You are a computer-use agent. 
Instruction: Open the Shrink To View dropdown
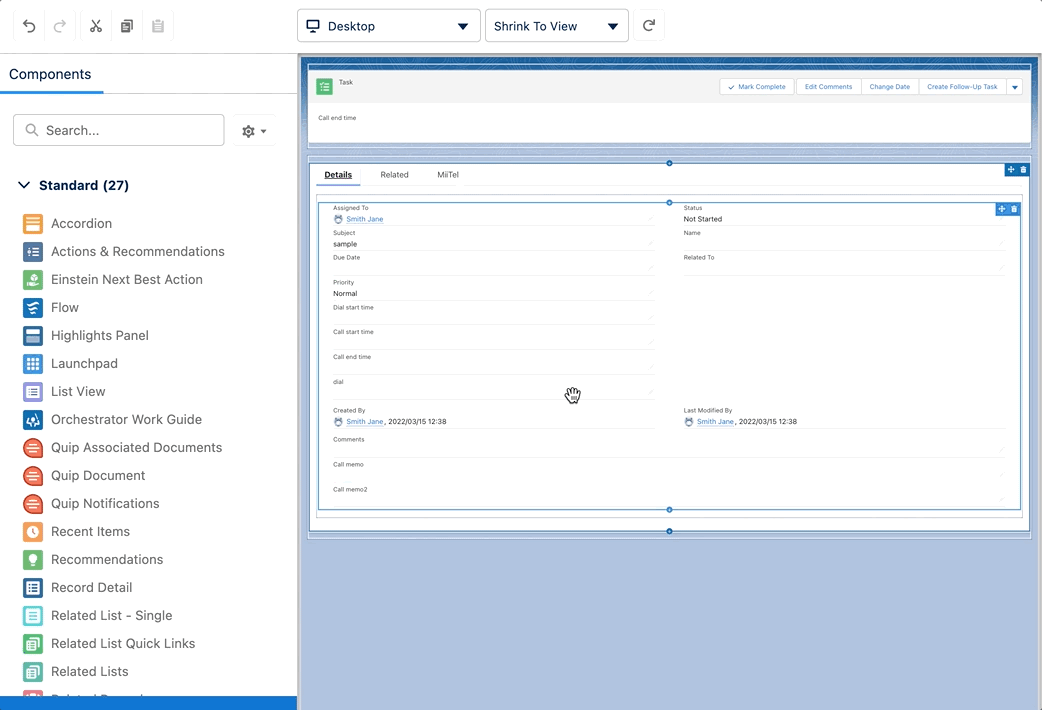[x=556, y=26]
